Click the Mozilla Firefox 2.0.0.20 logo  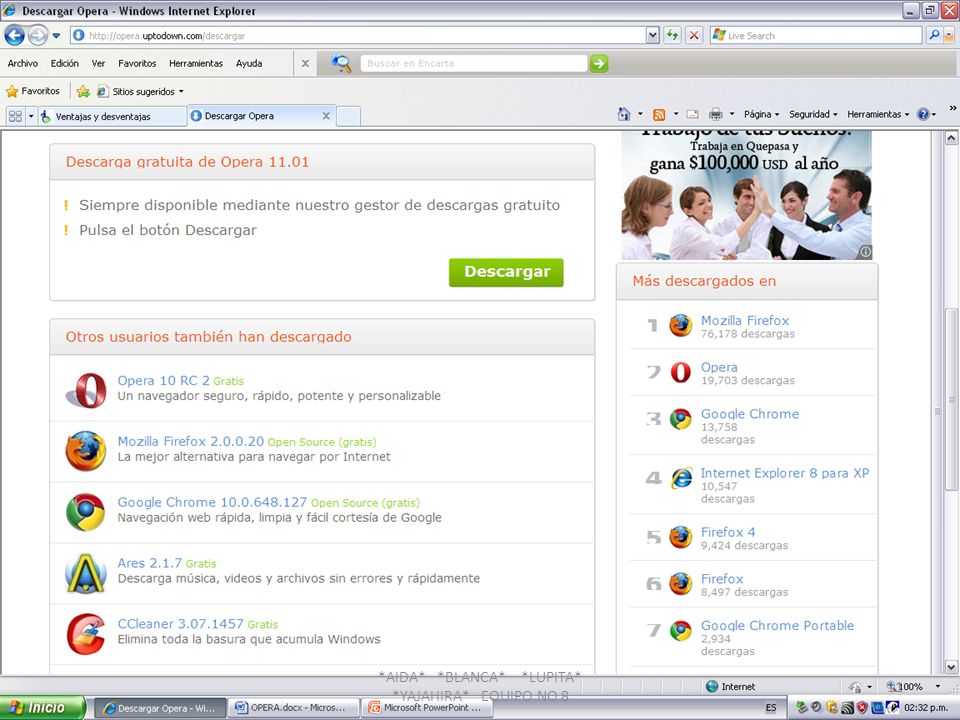pyautogui.click(x=86, y=451)
